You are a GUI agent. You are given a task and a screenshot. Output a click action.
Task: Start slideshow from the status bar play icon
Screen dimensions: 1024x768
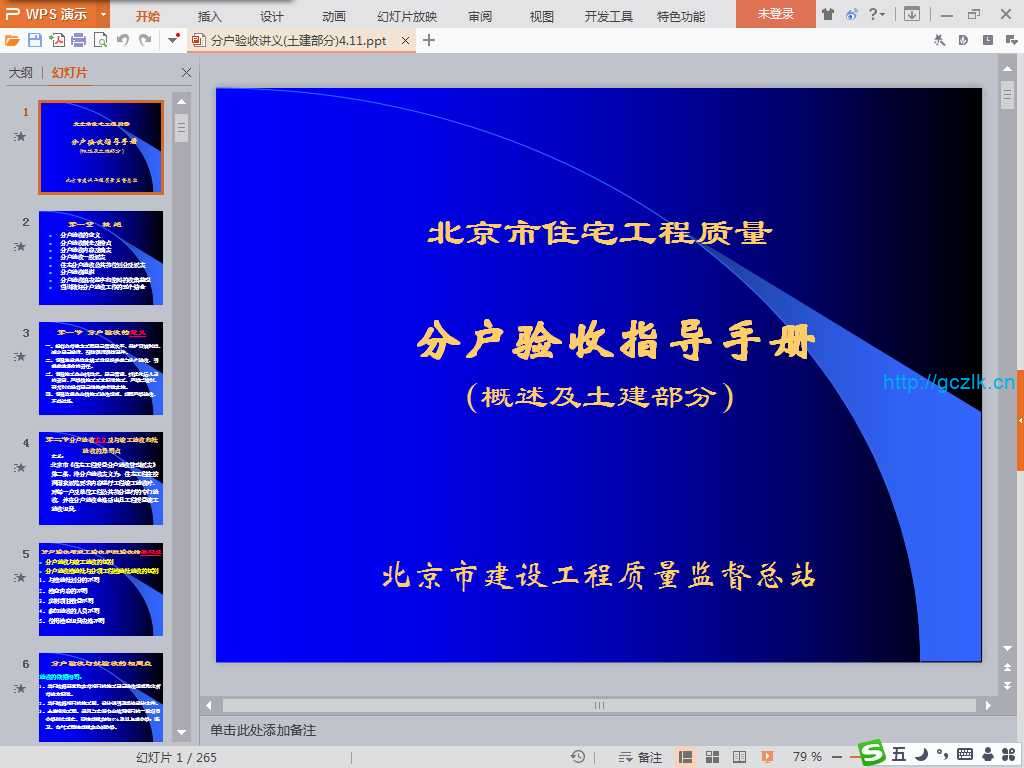tap(767, 757)
